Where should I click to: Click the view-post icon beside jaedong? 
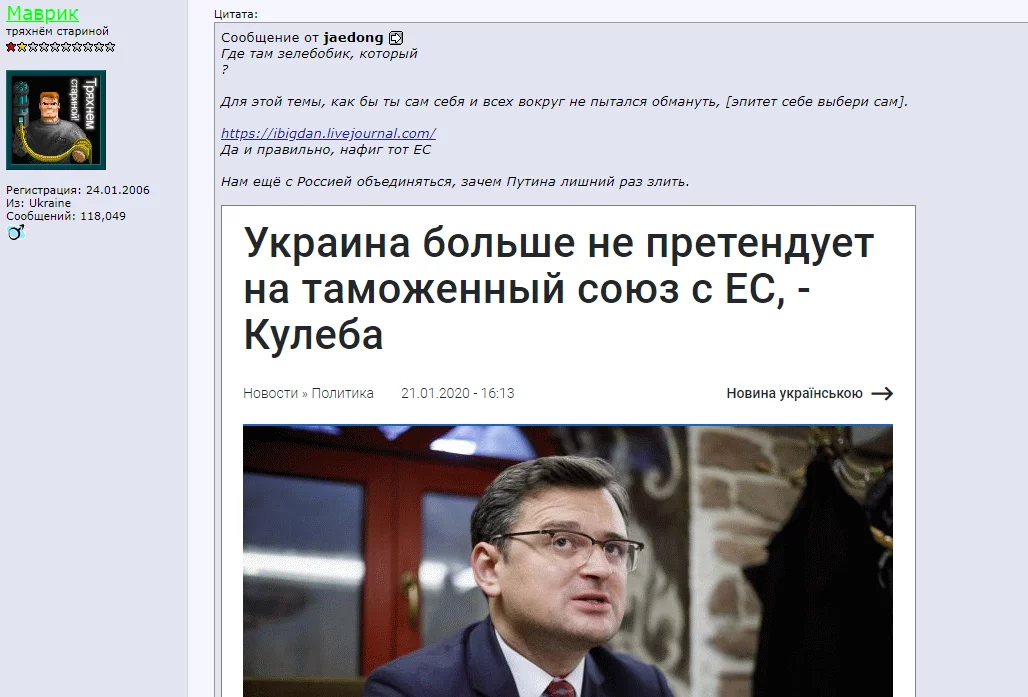(x=396, y=38)
